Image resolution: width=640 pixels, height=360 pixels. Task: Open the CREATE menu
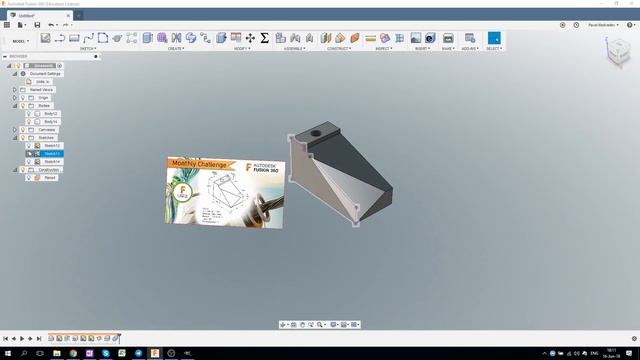[x=176, y=49]
